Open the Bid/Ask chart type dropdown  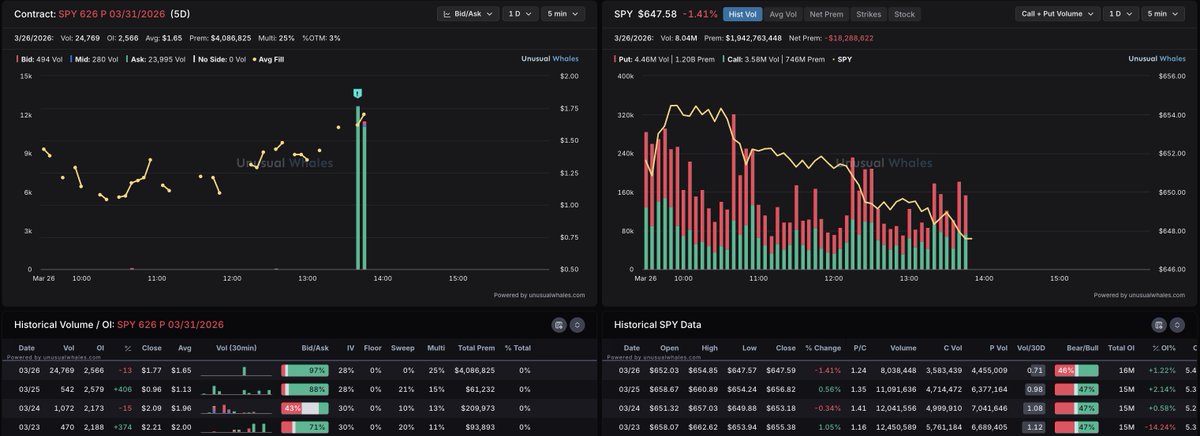pyautogui.click(x=470, y=14)
